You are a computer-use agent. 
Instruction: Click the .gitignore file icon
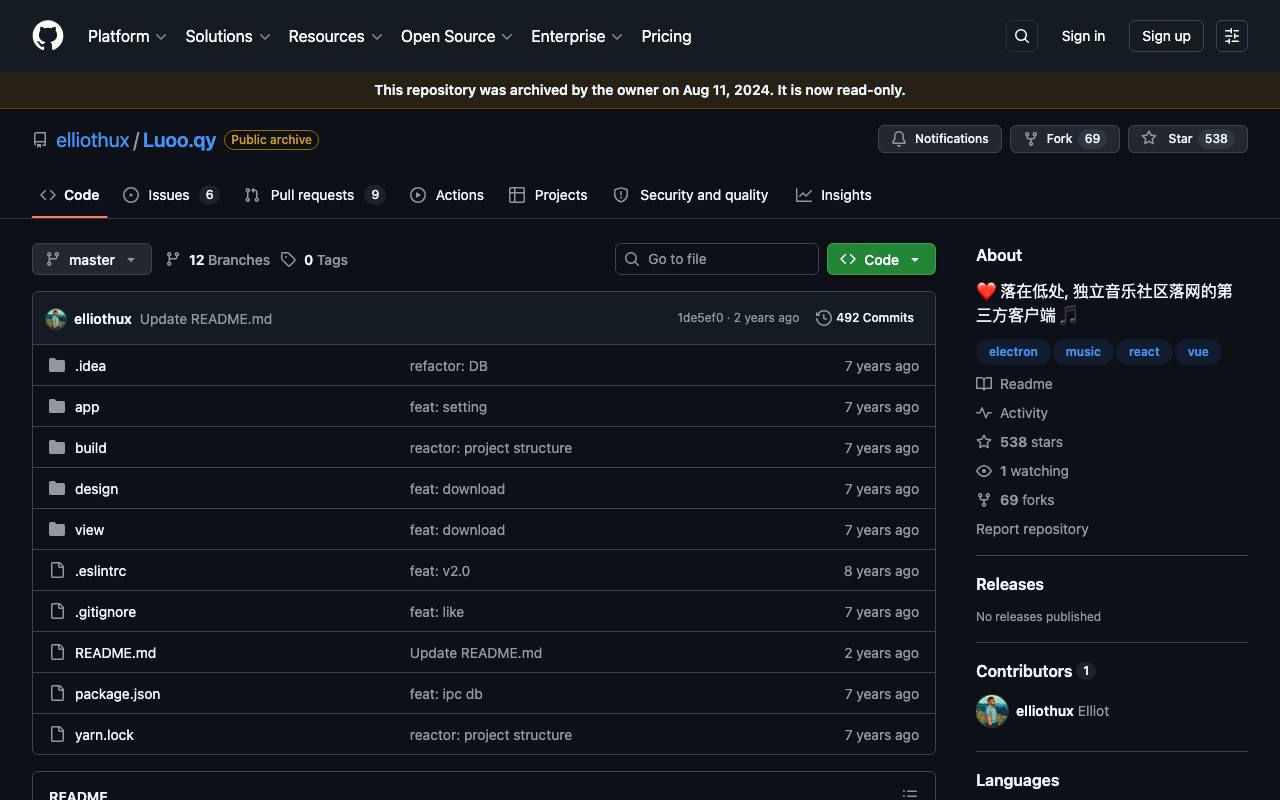tap(57, 612)
